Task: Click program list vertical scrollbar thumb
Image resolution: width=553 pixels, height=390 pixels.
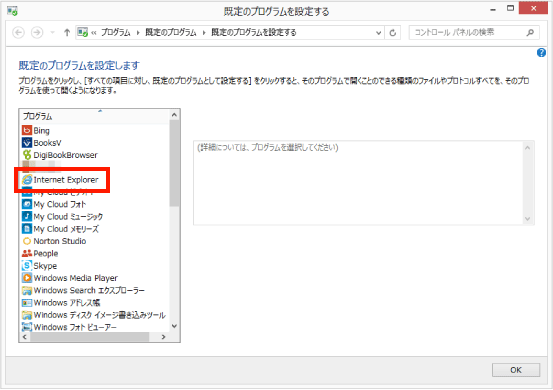Action: point(174,163)
